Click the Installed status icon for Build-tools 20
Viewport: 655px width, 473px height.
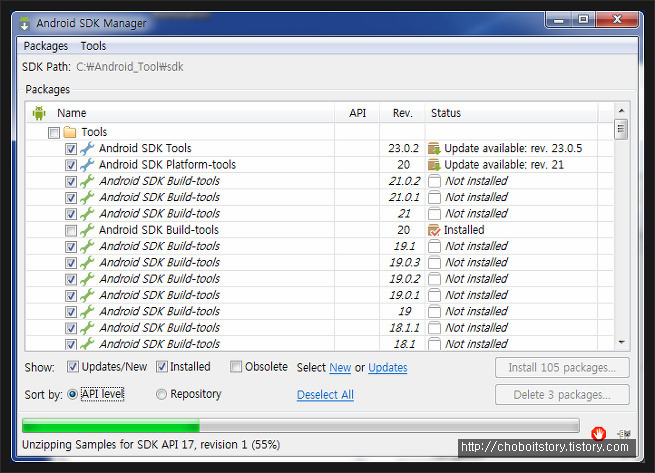[434, 230]
